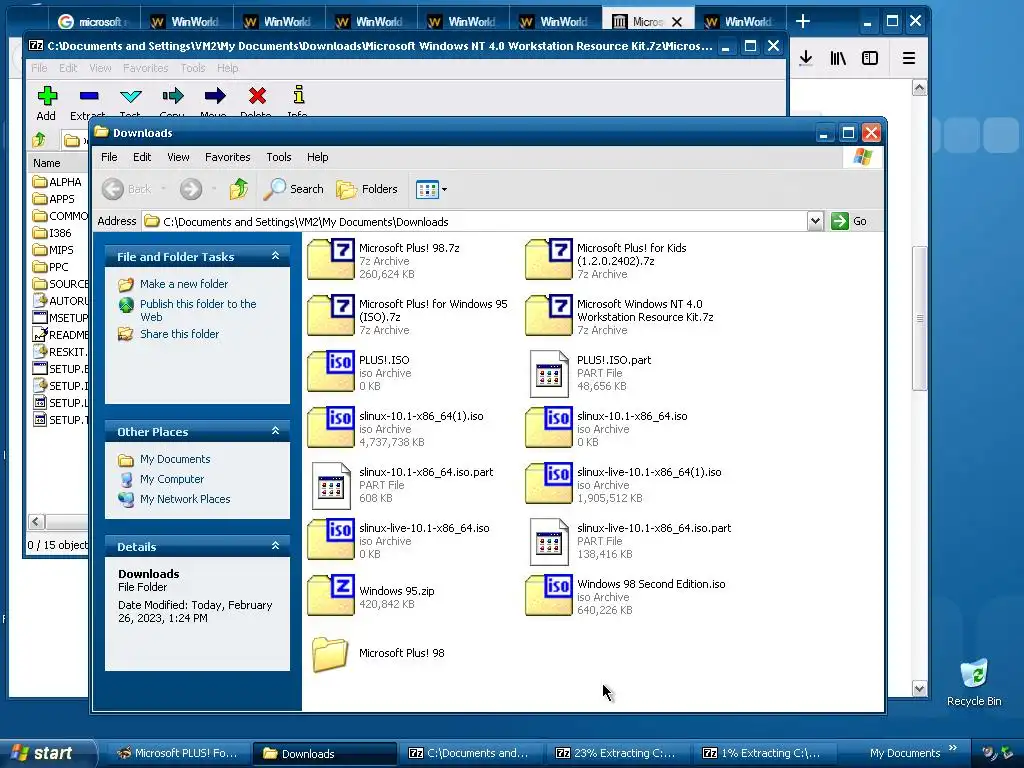Open Search in Downloads toolbar
The height and width of the screenshot is (768, 1024).
pos(293,189)
